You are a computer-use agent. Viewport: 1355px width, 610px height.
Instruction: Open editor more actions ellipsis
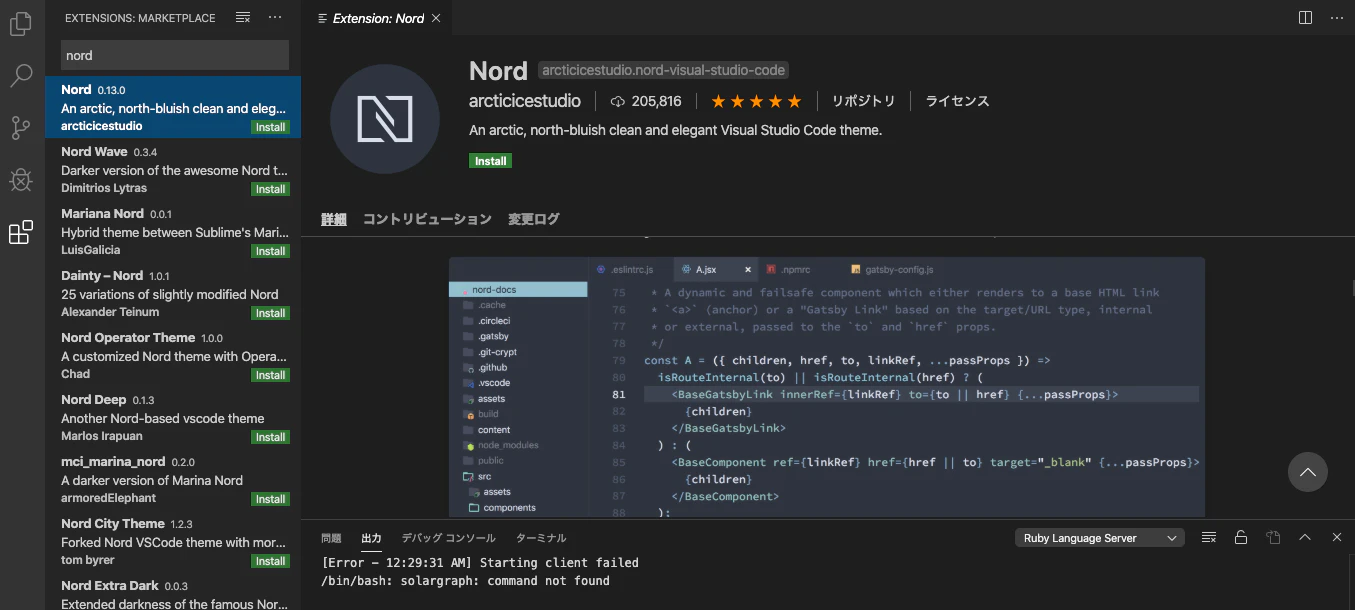1336,18
